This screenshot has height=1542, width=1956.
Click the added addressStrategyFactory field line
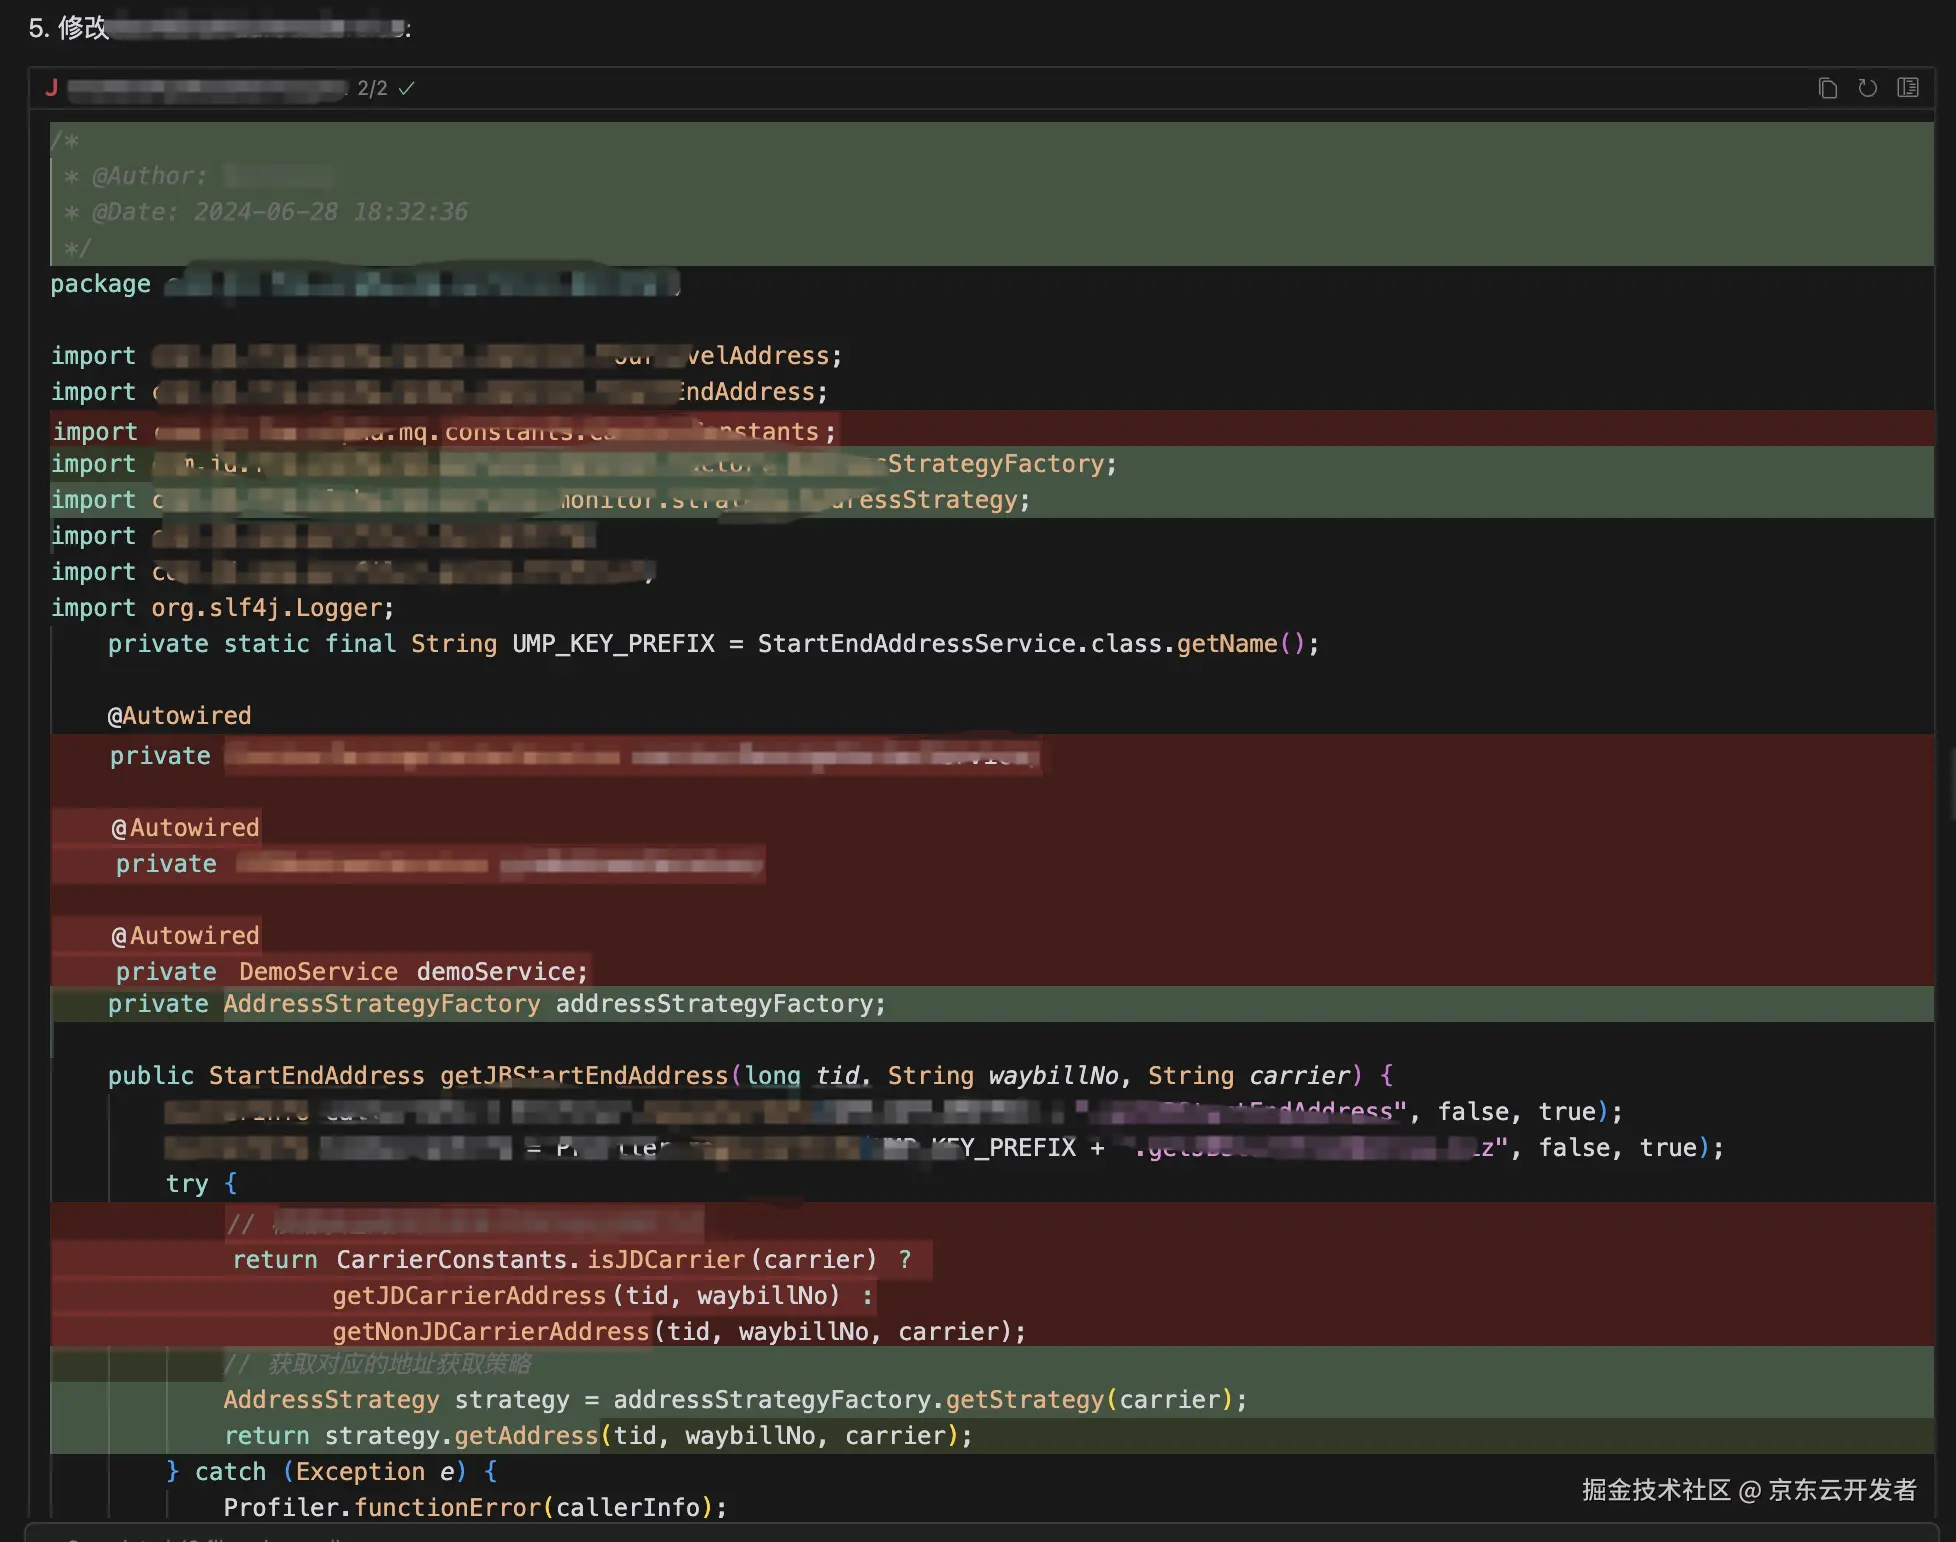[x=496, y=1004]
